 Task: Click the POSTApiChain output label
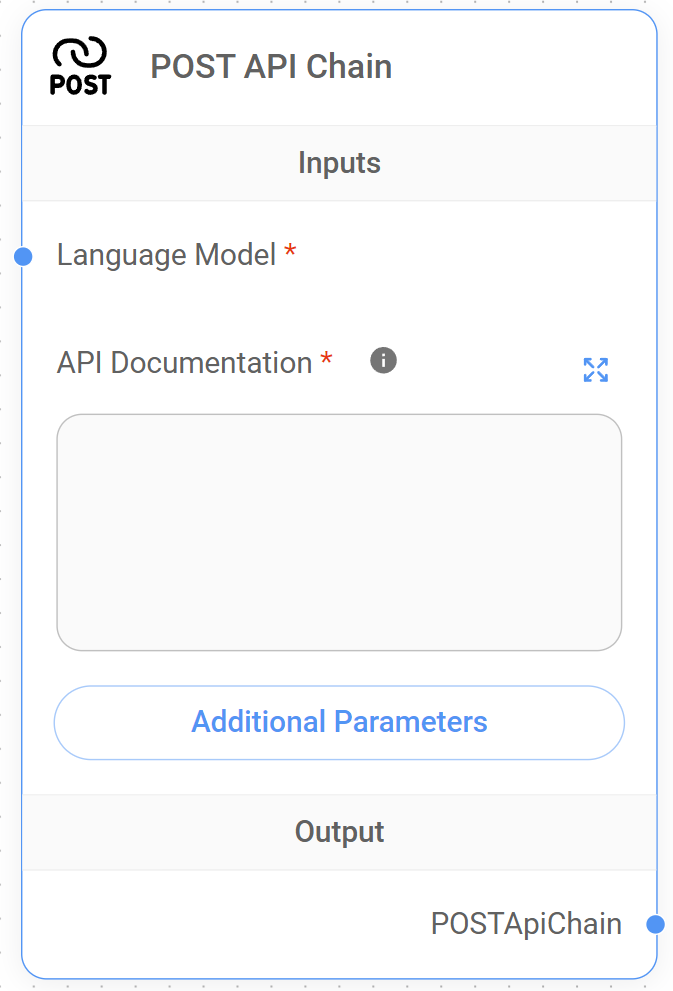526,924
